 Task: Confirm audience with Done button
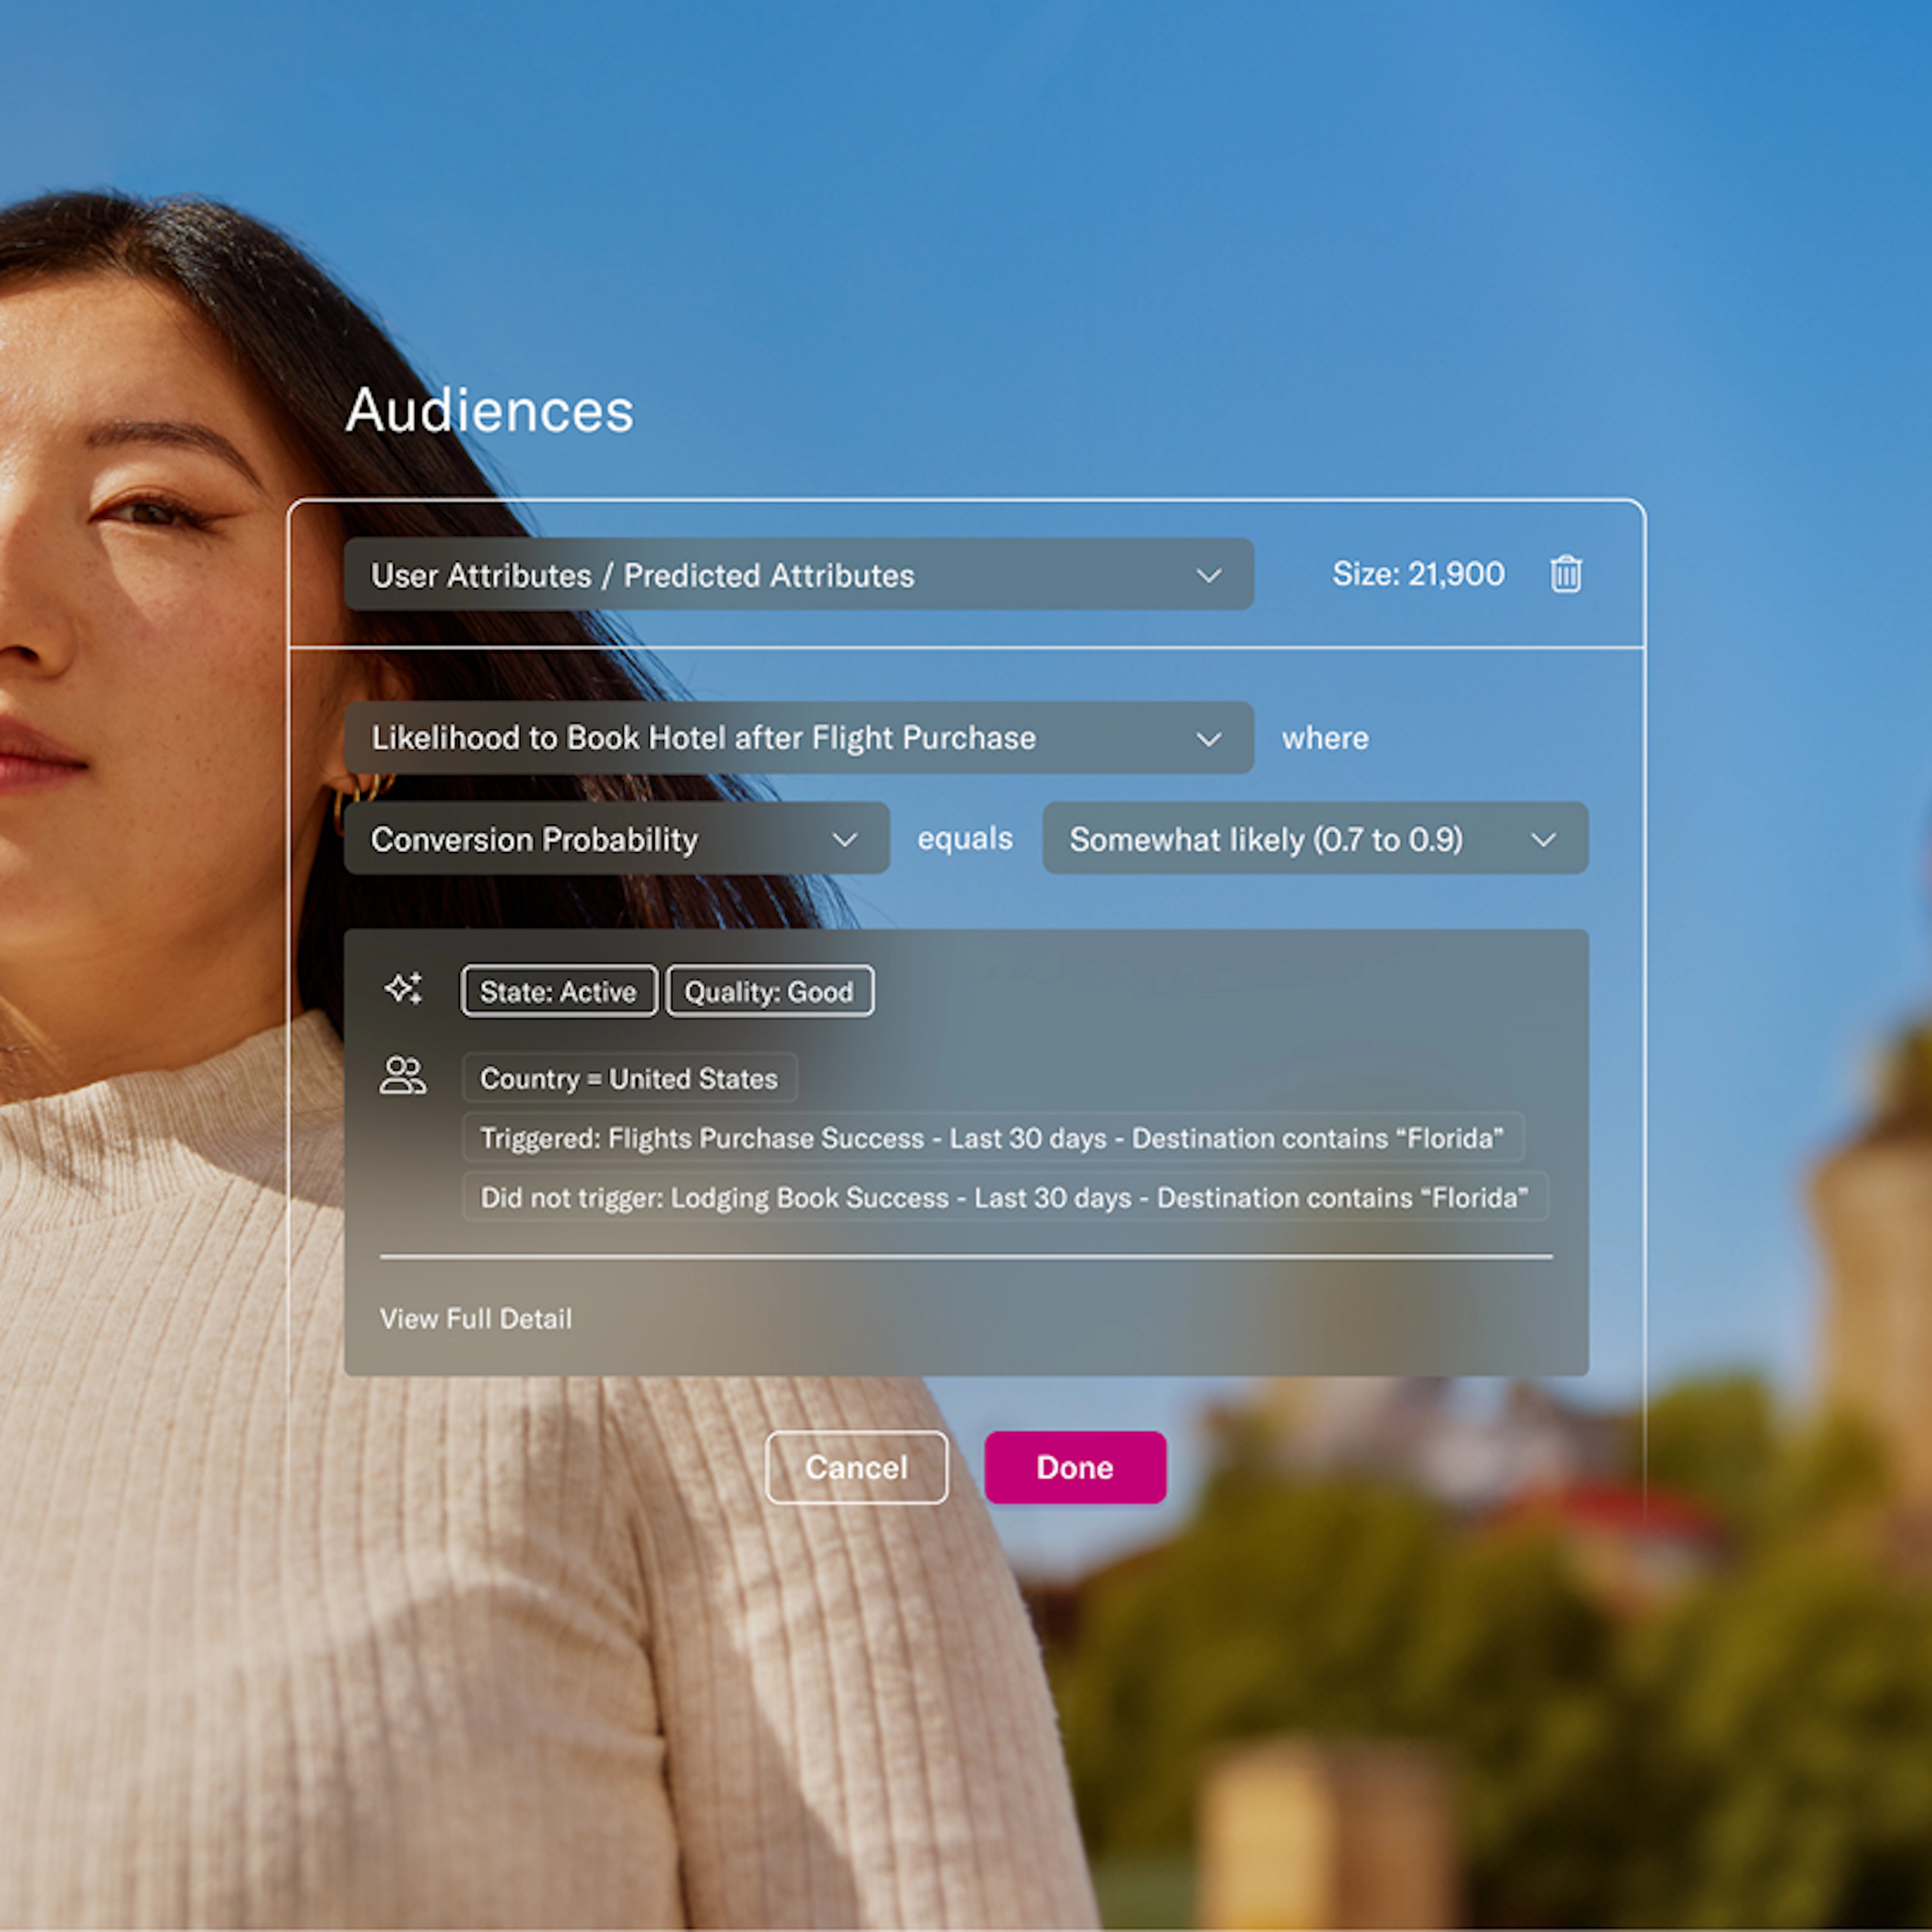click(1075, 1467)
